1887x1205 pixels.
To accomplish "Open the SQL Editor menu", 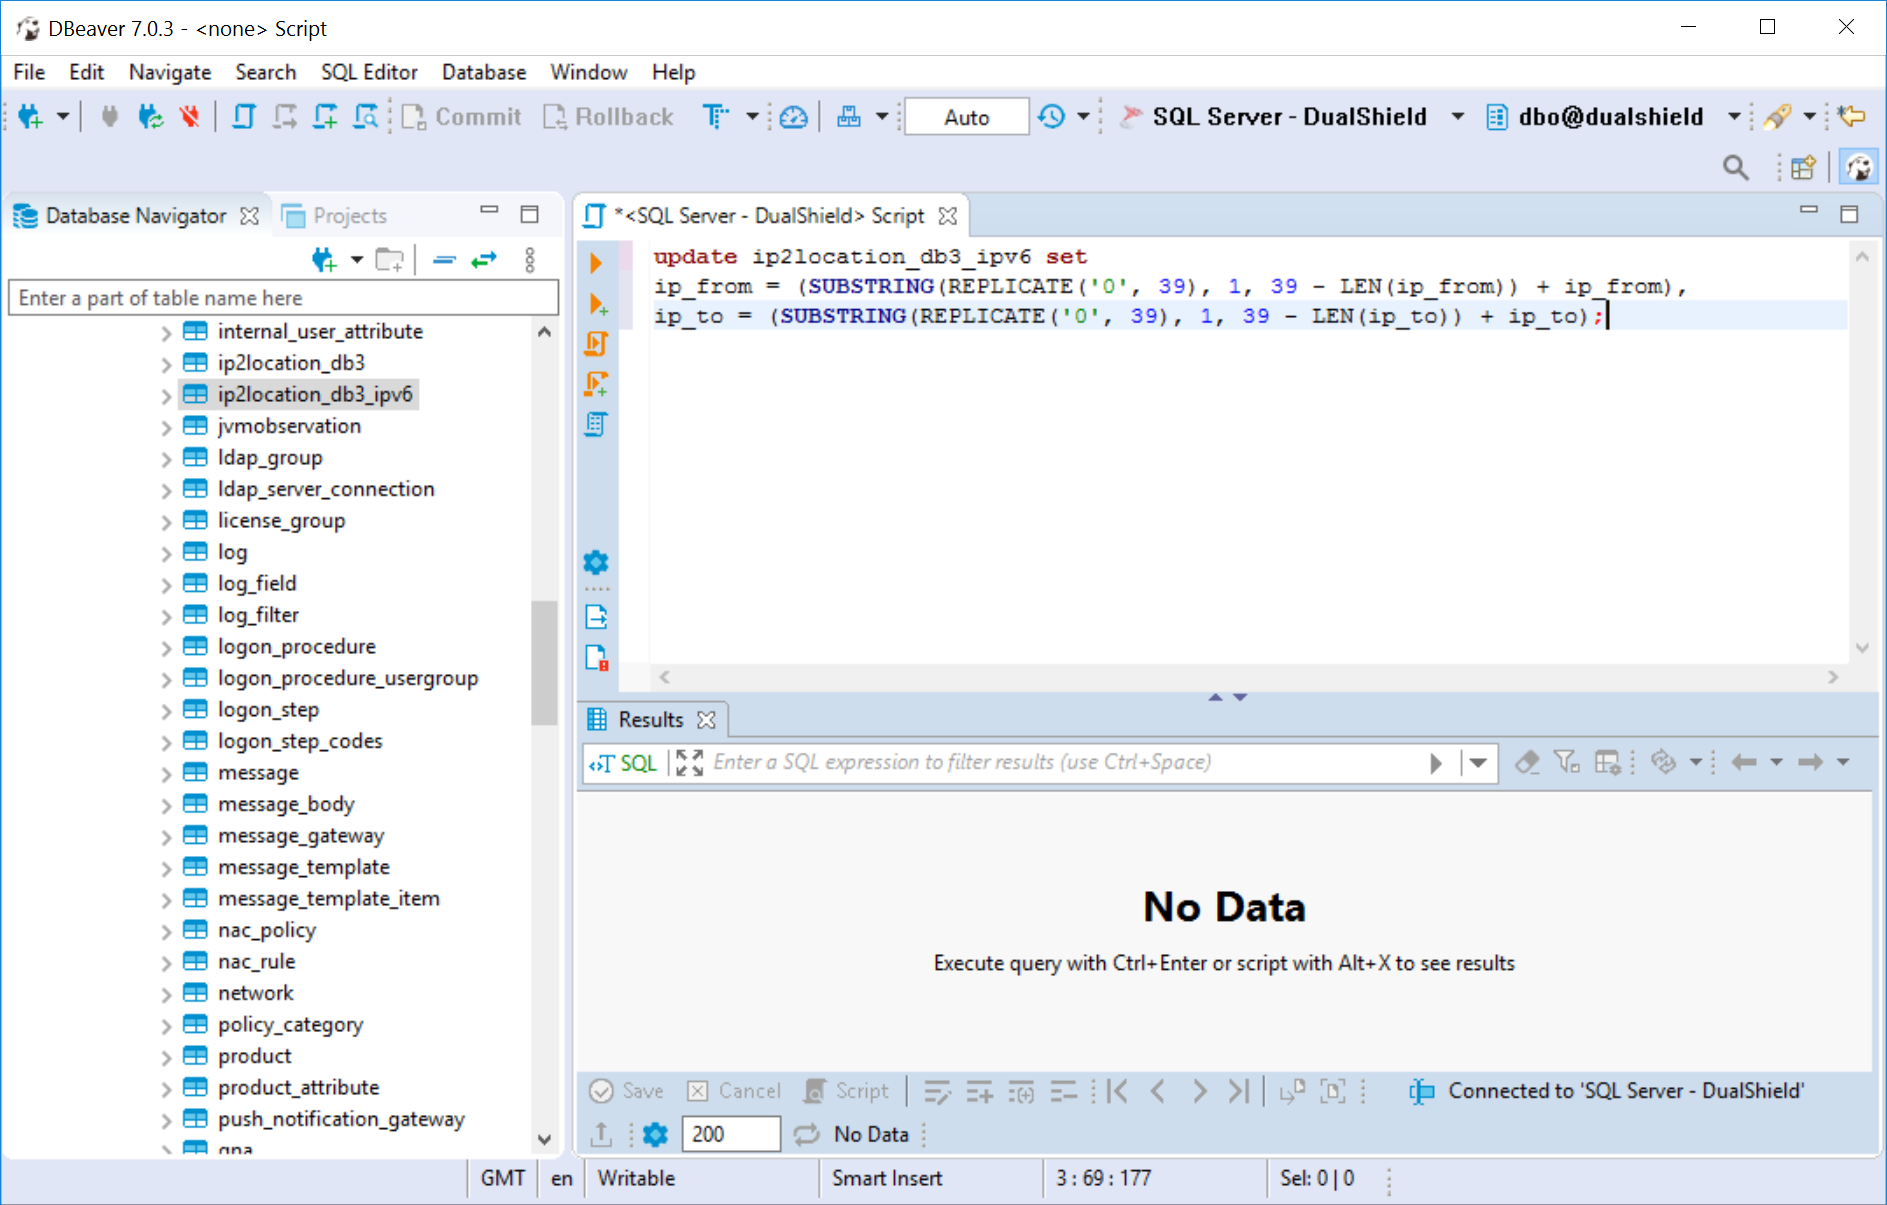I will coord(368,72).
